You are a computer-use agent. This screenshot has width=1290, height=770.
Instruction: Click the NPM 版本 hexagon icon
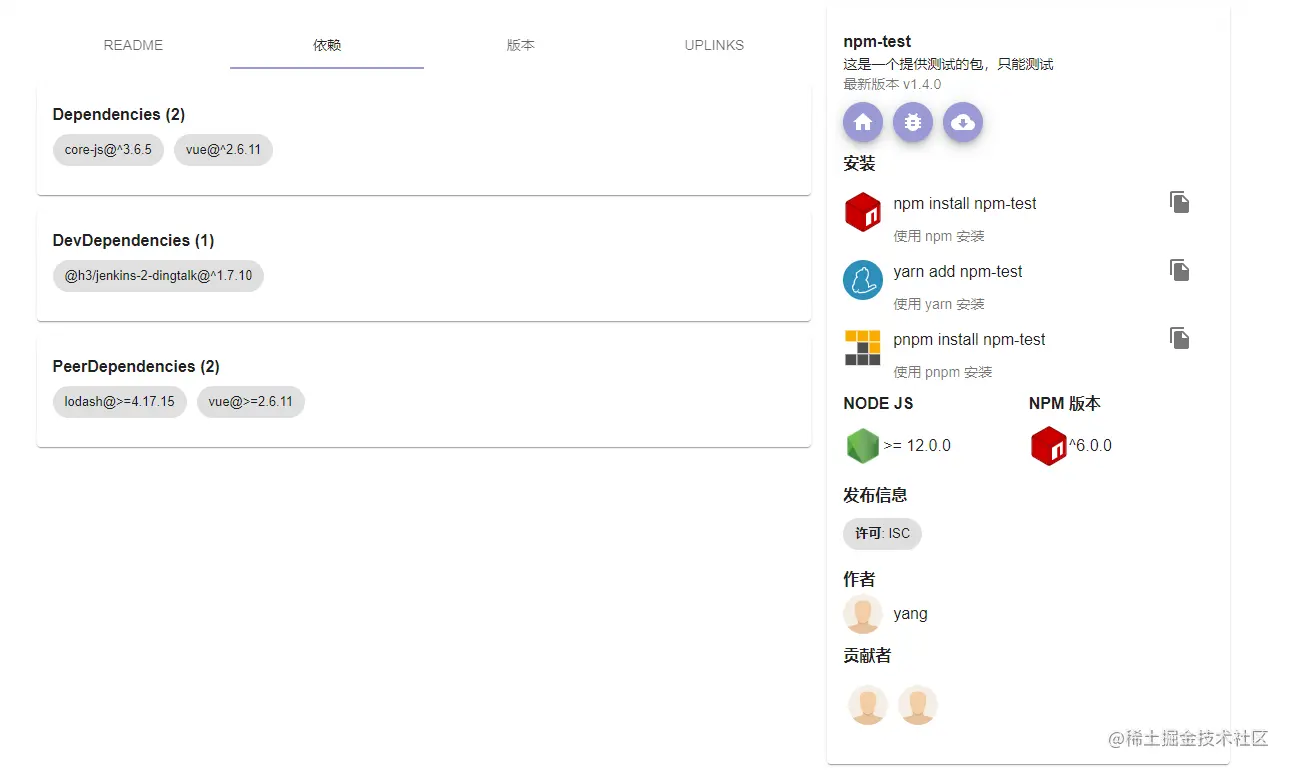click(x=1049, y=445)
